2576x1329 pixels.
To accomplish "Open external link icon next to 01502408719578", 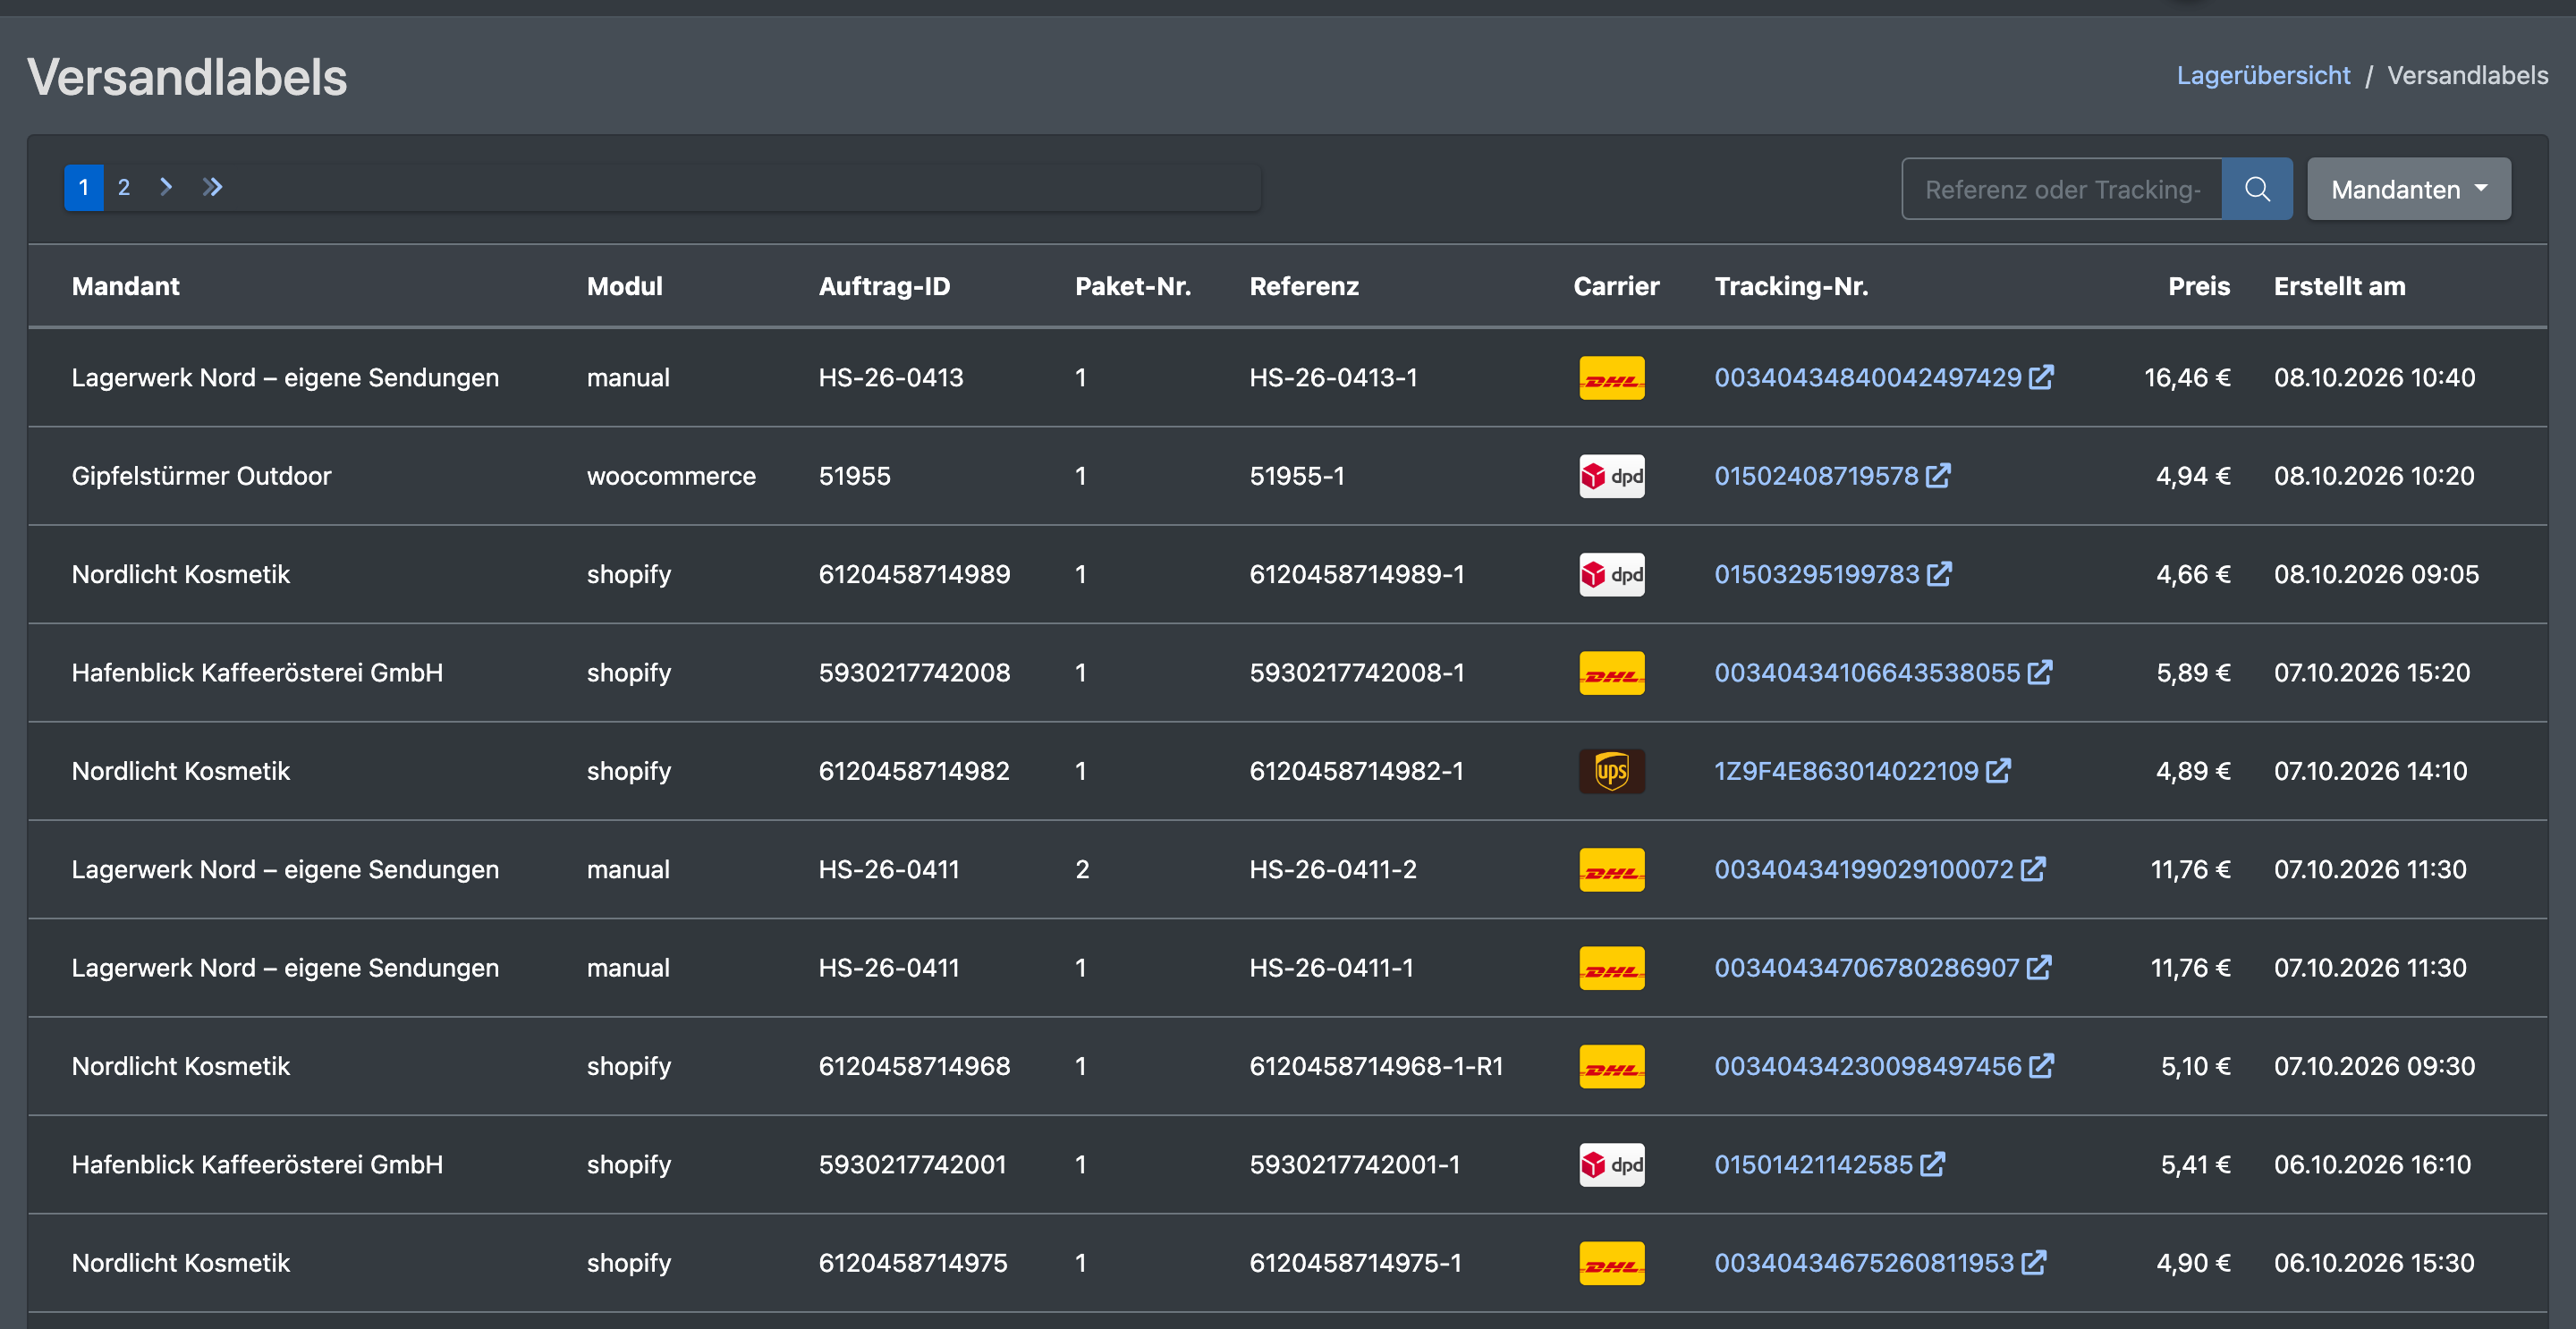I will [1938, 475].
